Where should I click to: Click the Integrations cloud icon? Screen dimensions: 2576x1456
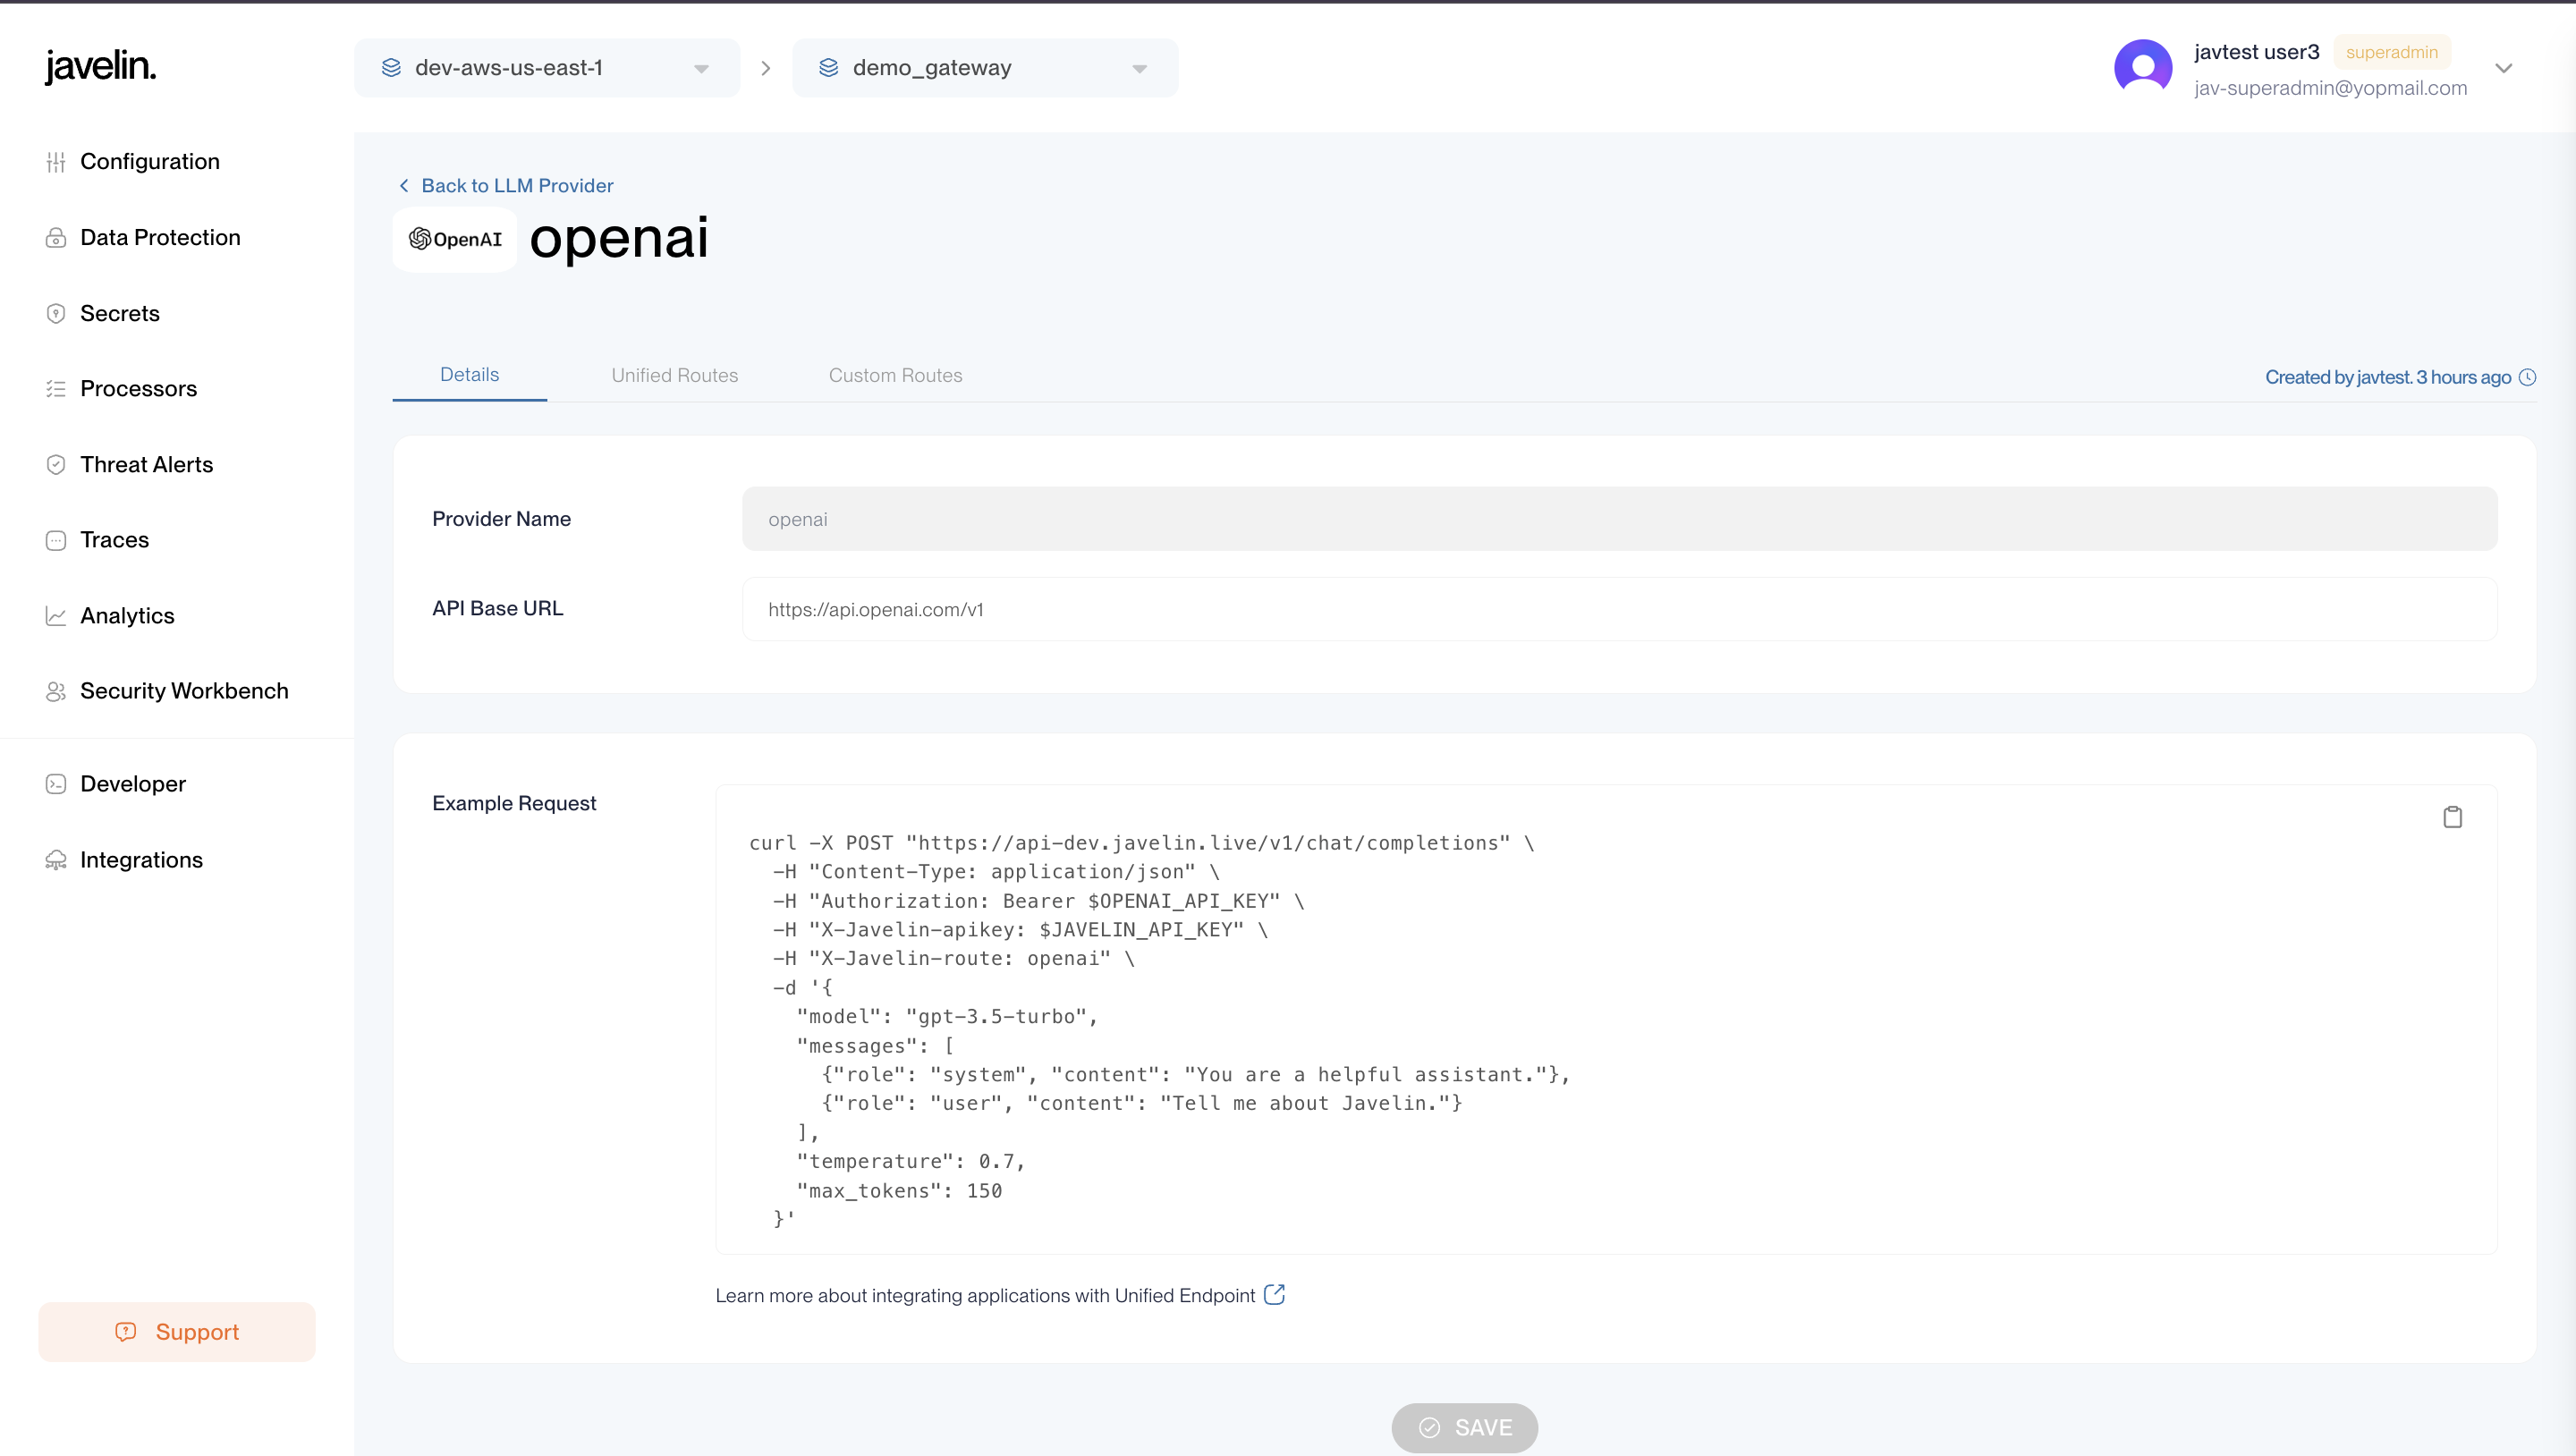point(56,860)
